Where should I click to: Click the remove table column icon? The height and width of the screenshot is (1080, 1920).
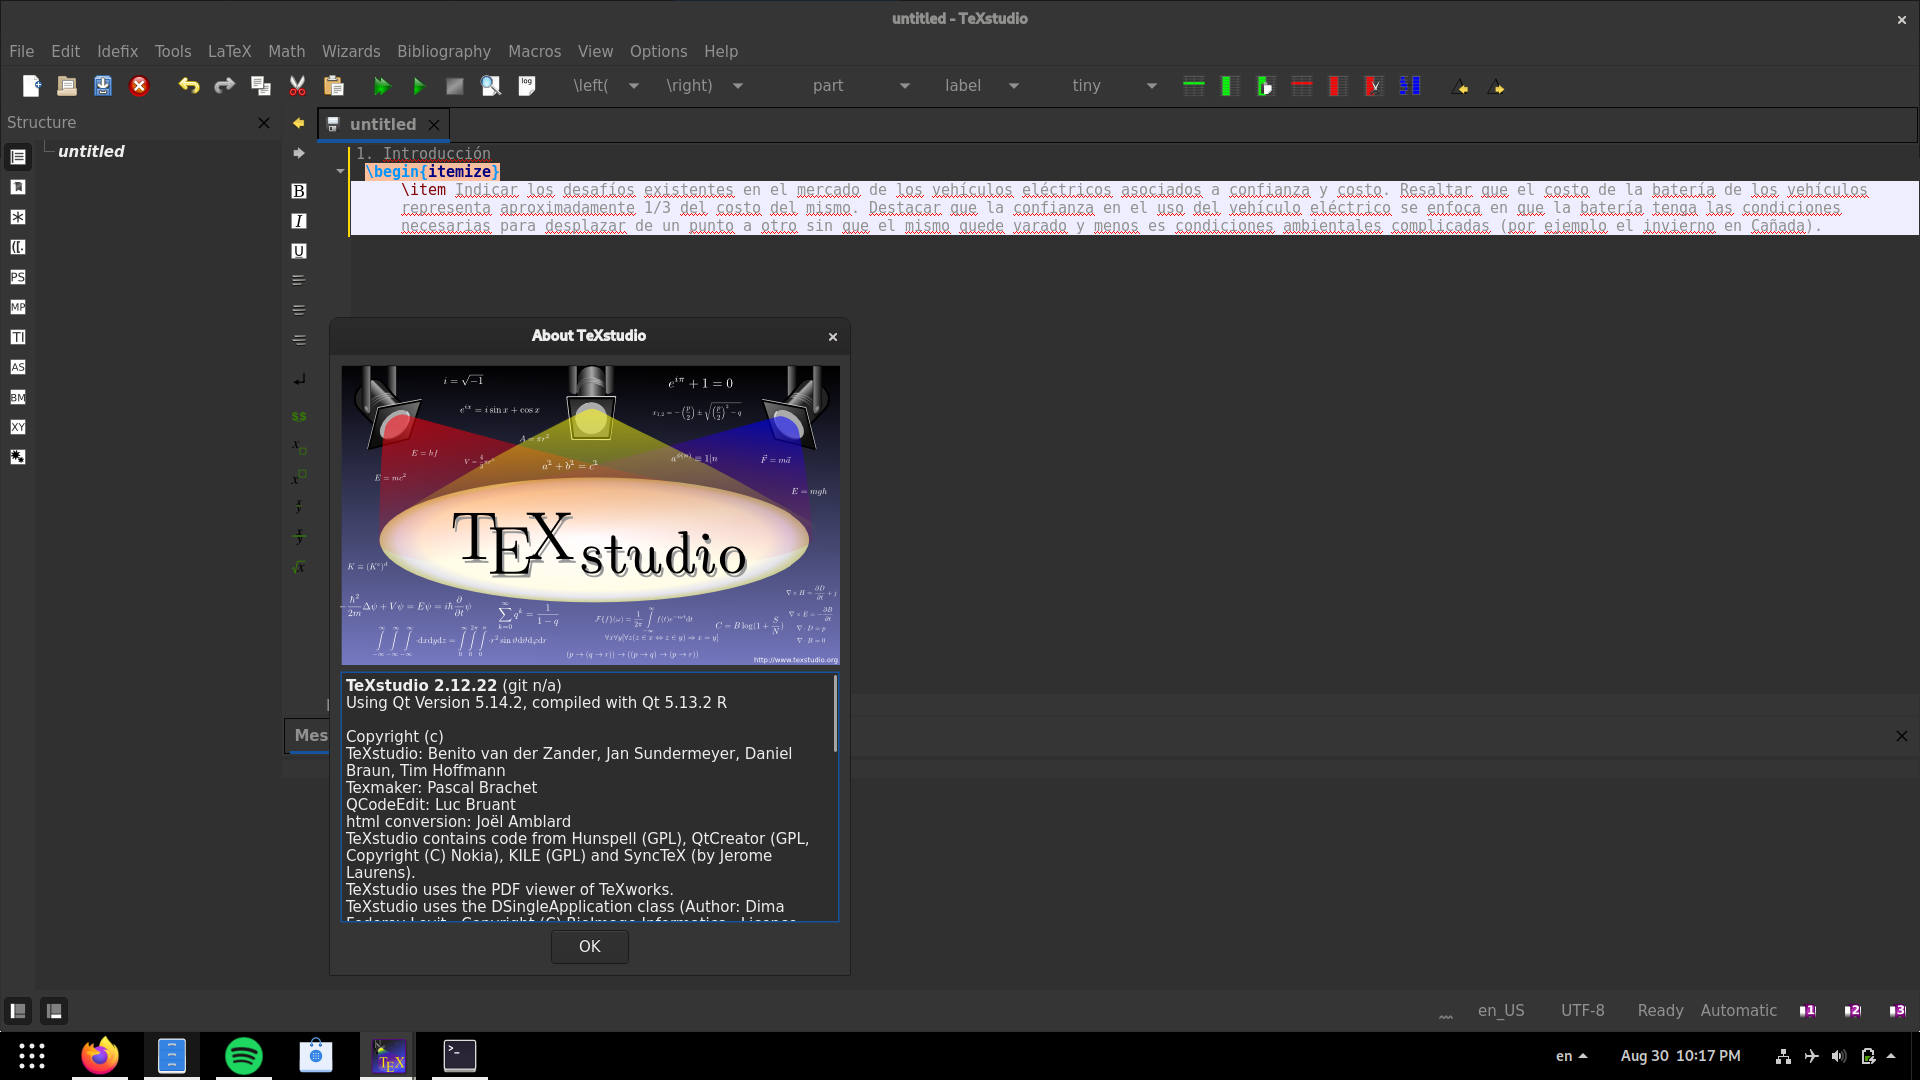(x=1337, y=86)
